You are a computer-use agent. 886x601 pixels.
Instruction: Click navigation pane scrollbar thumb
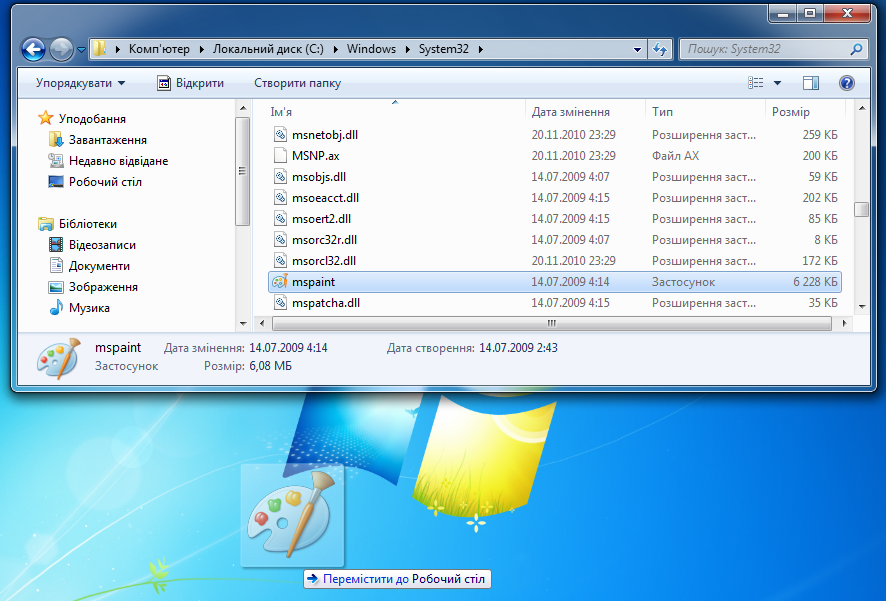242,171
